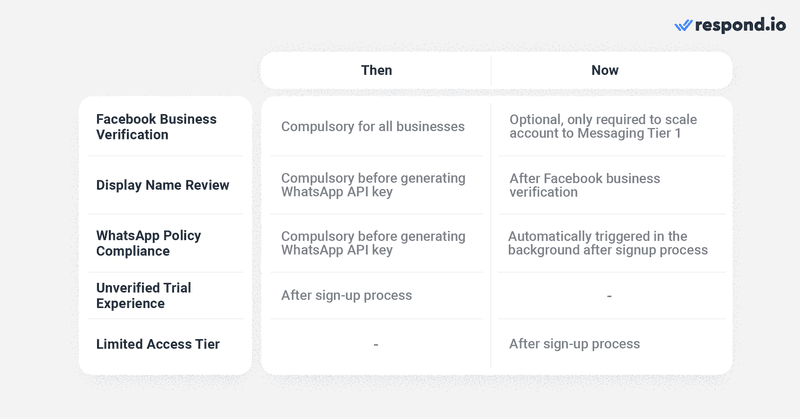
Task: Click the Limited Access Tier row label
Action: pos(158,344)
